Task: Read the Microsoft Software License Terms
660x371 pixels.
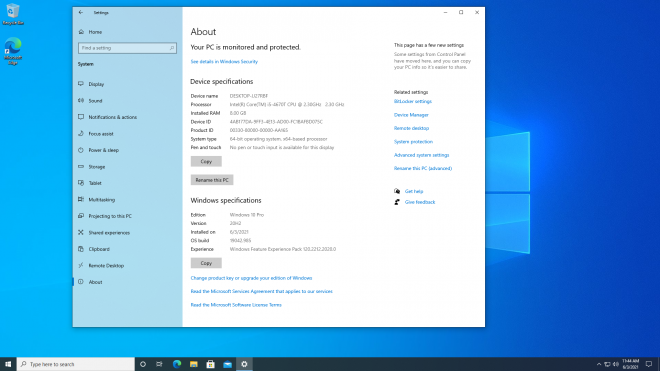Action: (236, 305)
